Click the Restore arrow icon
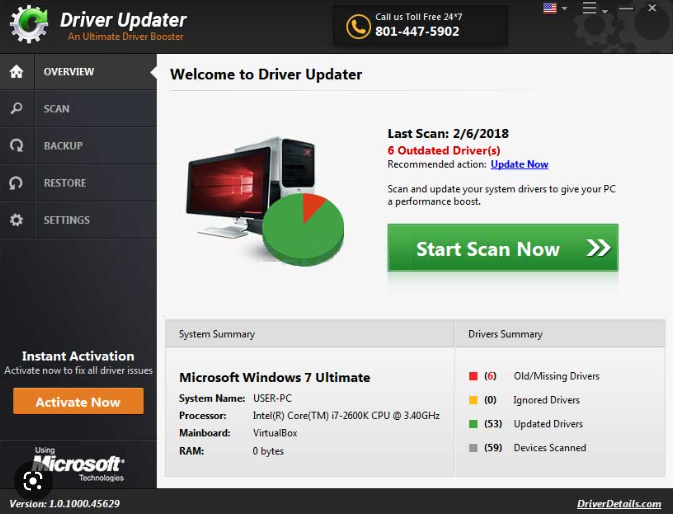673x514 pixels. tap(16, 183)
